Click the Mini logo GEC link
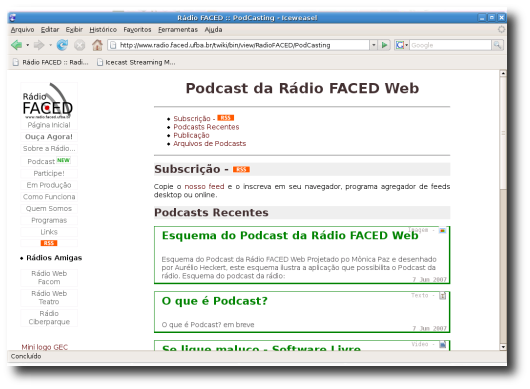 pos(45,347)
